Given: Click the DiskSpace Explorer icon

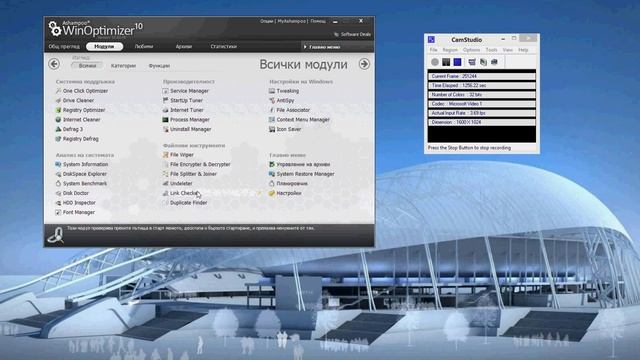Looking at the screenshot, I should tap(58, 174).
